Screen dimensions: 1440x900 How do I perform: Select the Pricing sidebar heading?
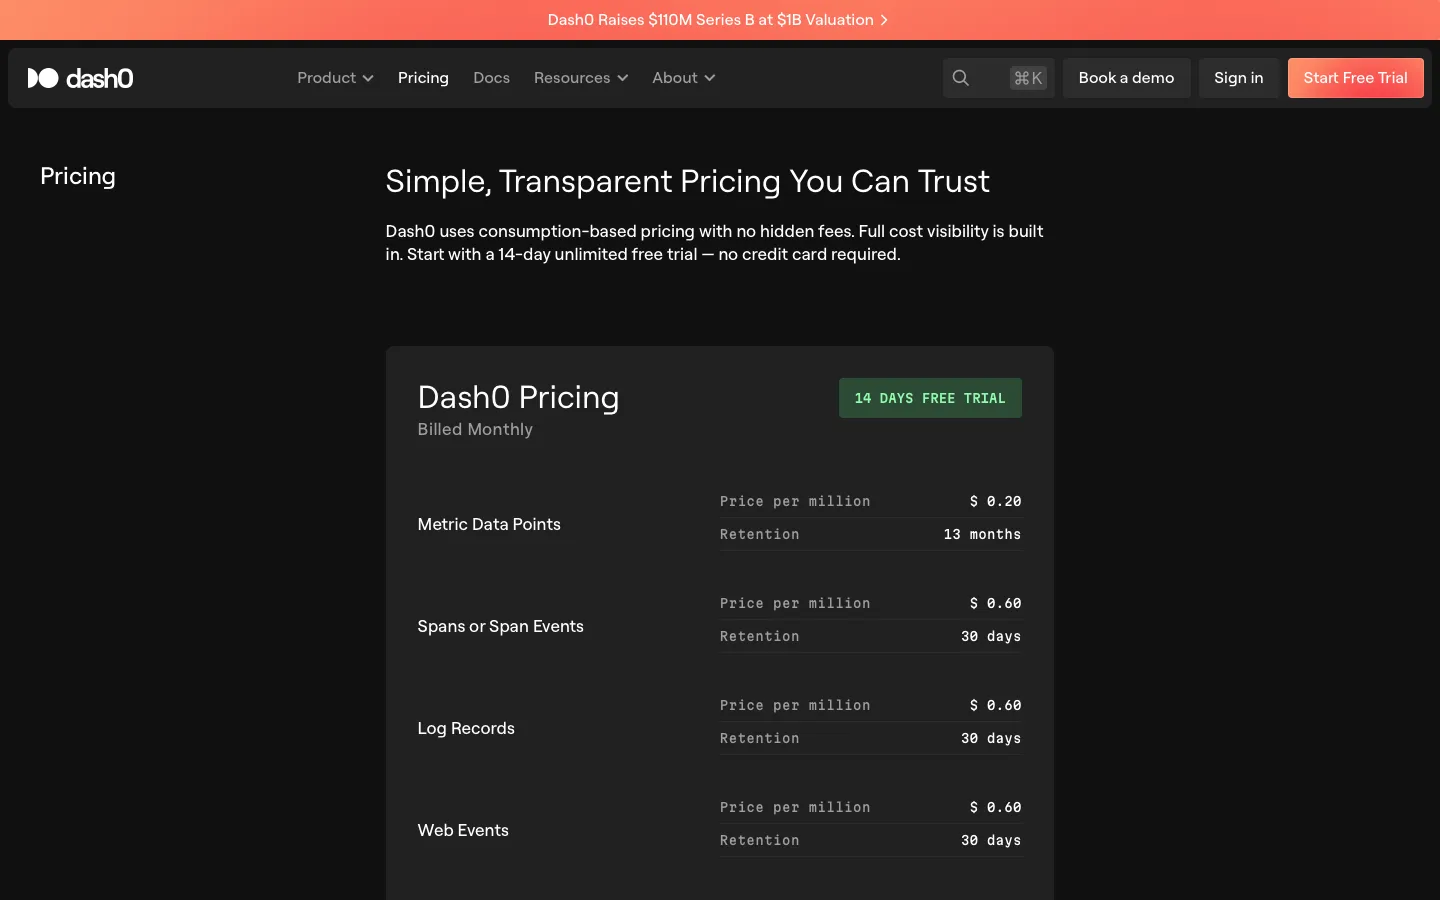coord(78,176)
